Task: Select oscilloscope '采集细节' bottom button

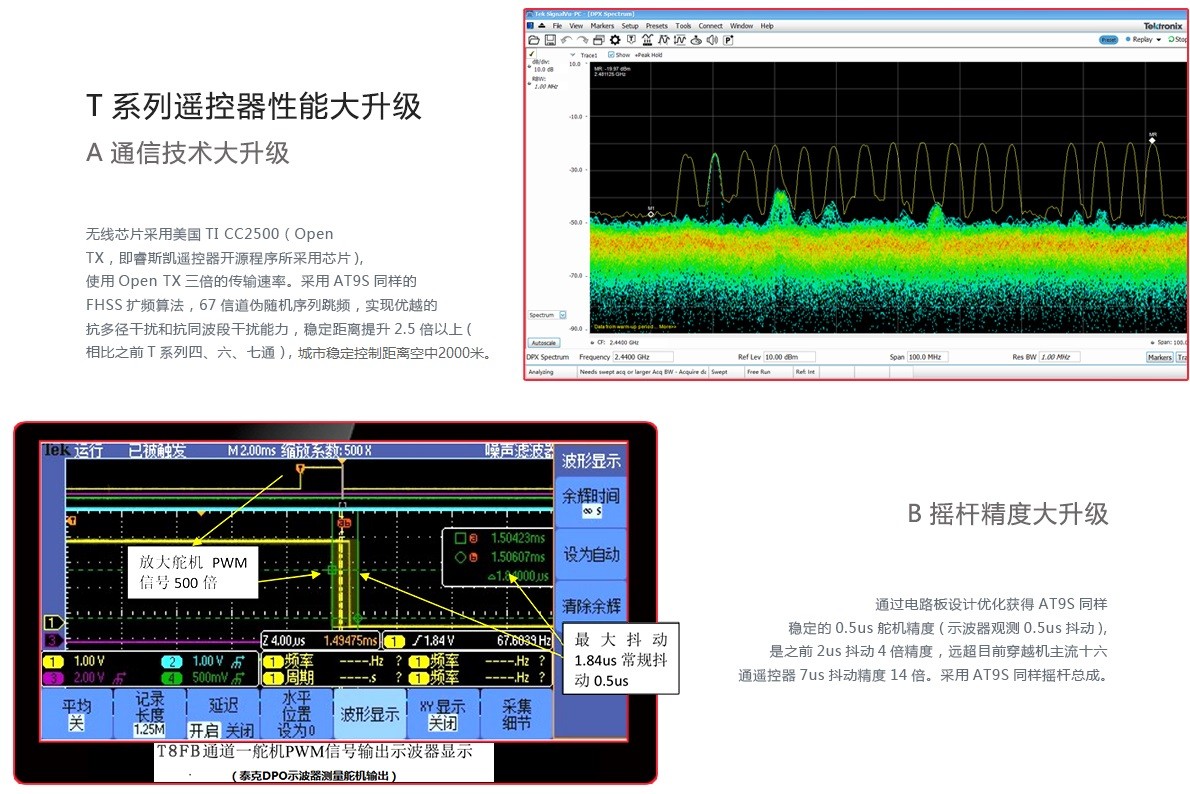Action: (x=516, y=714)
